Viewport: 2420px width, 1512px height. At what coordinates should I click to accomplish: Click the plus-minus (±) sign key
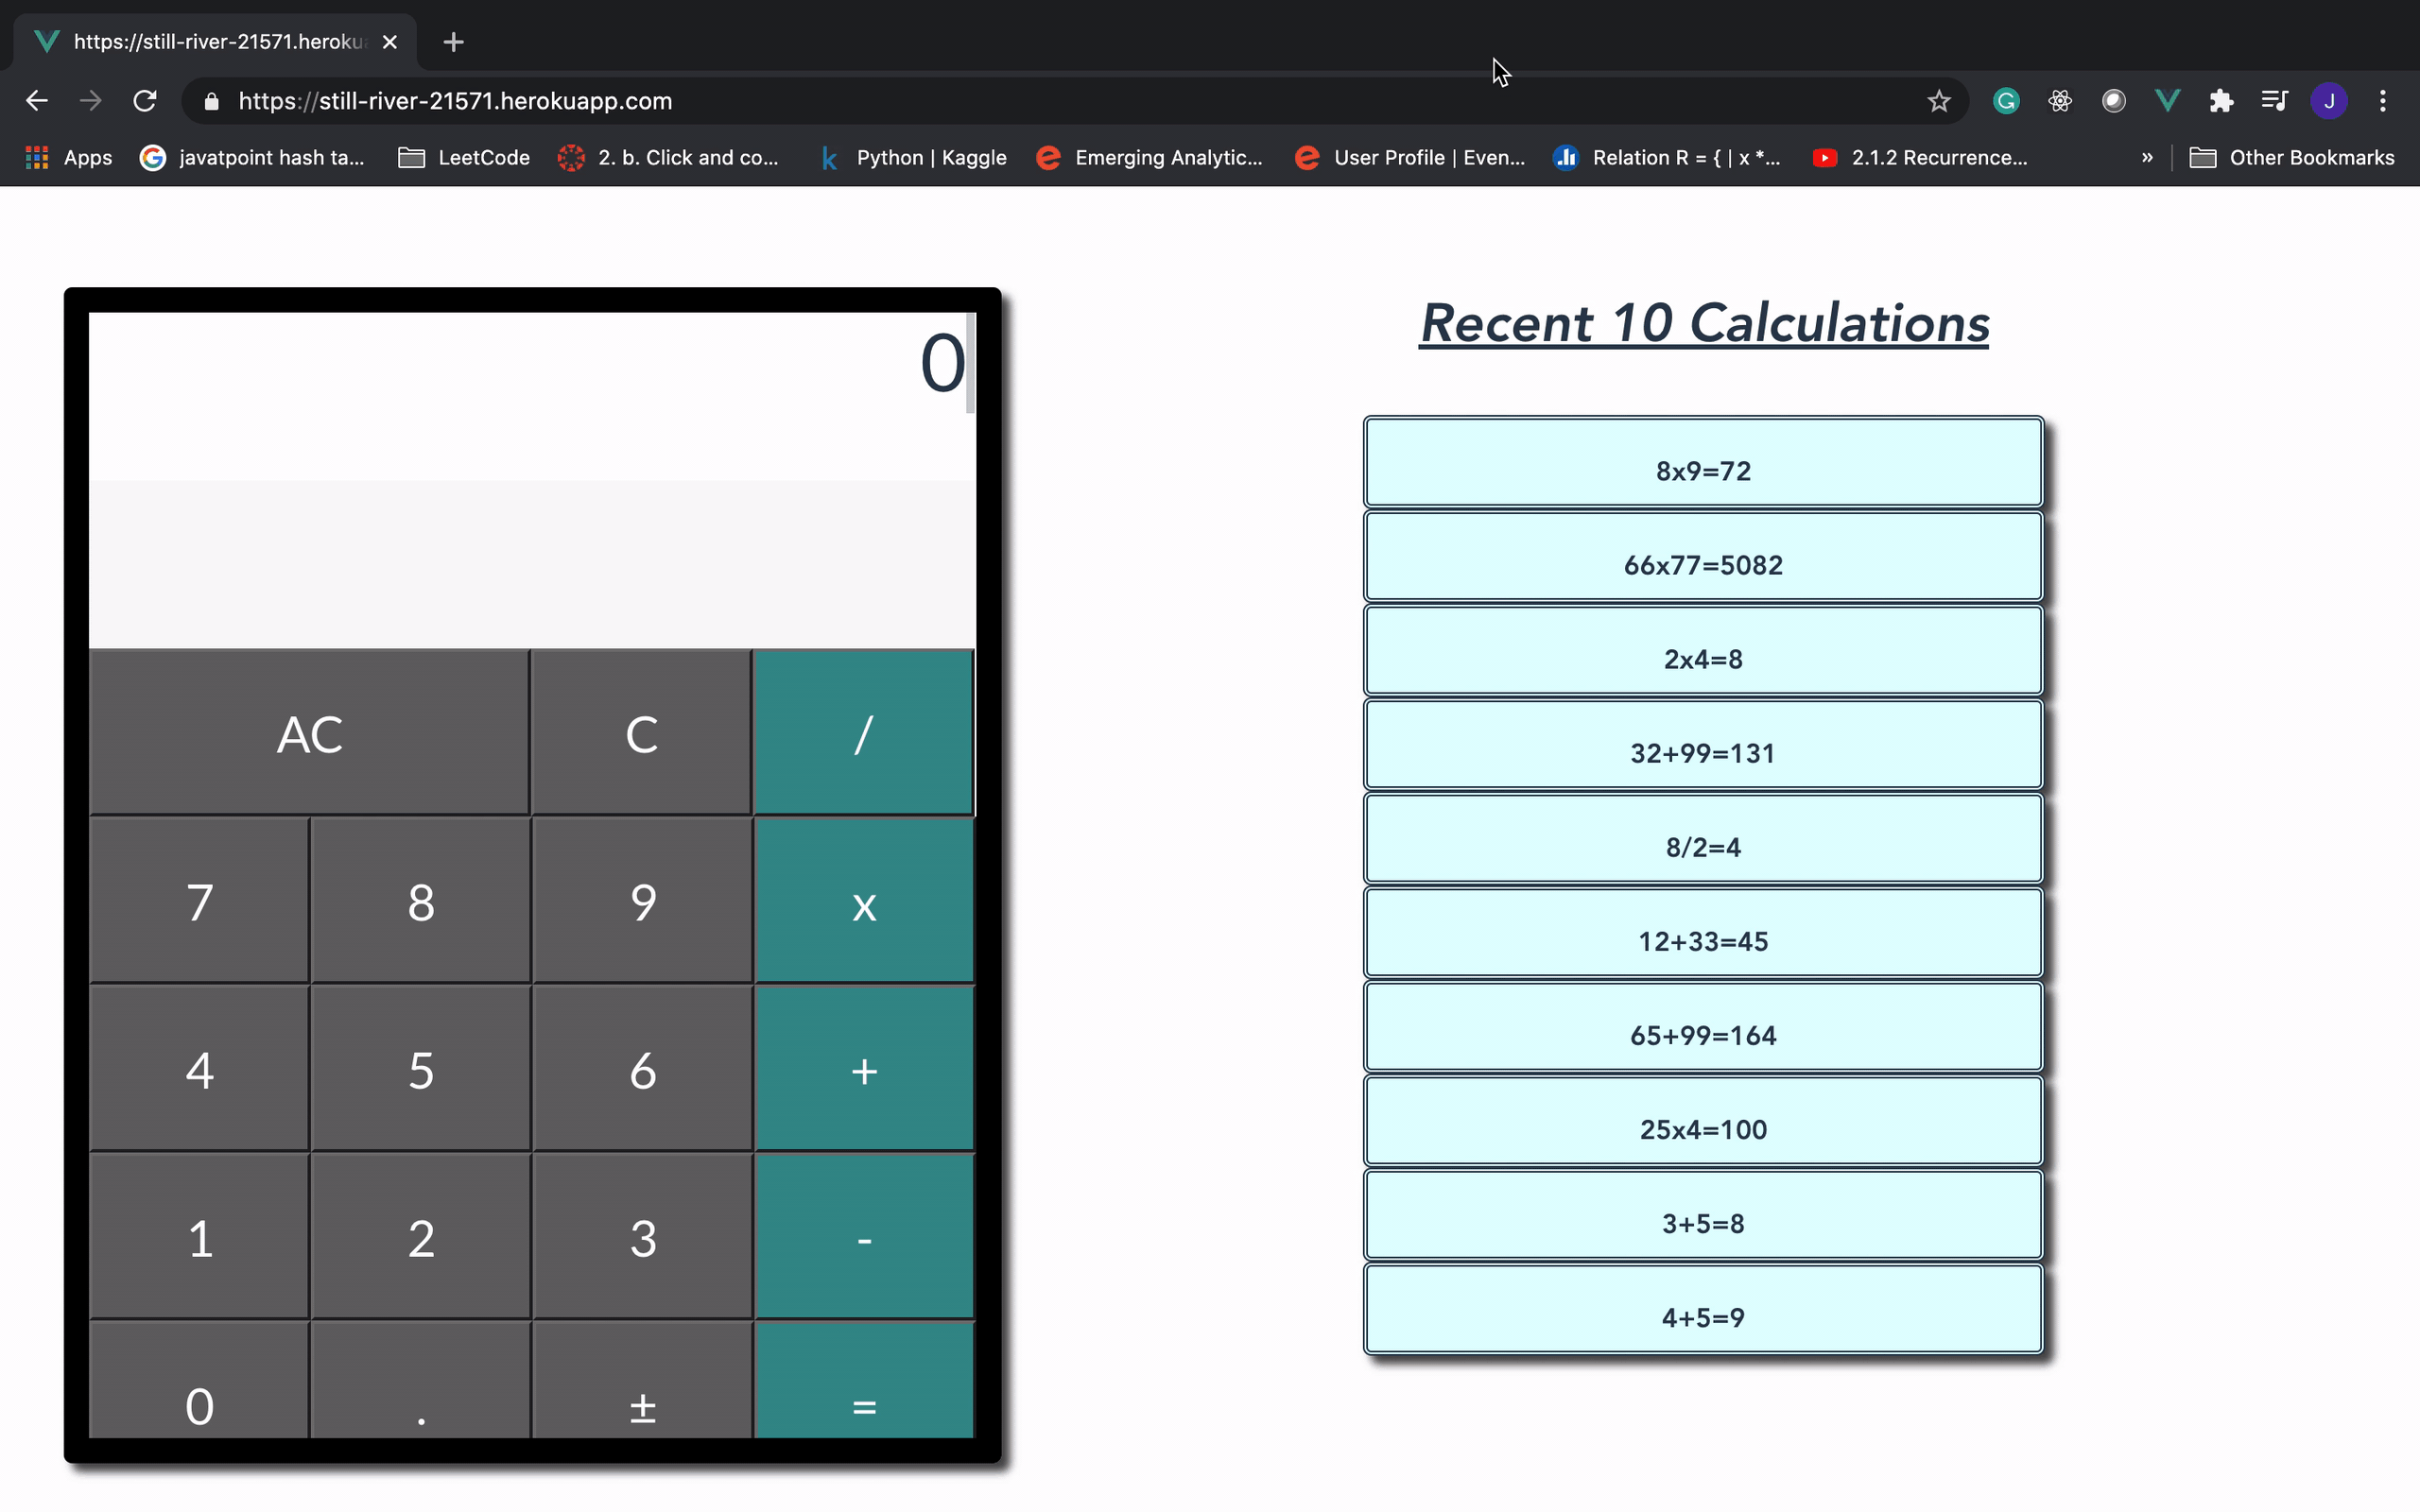(x=641, y=1380)
